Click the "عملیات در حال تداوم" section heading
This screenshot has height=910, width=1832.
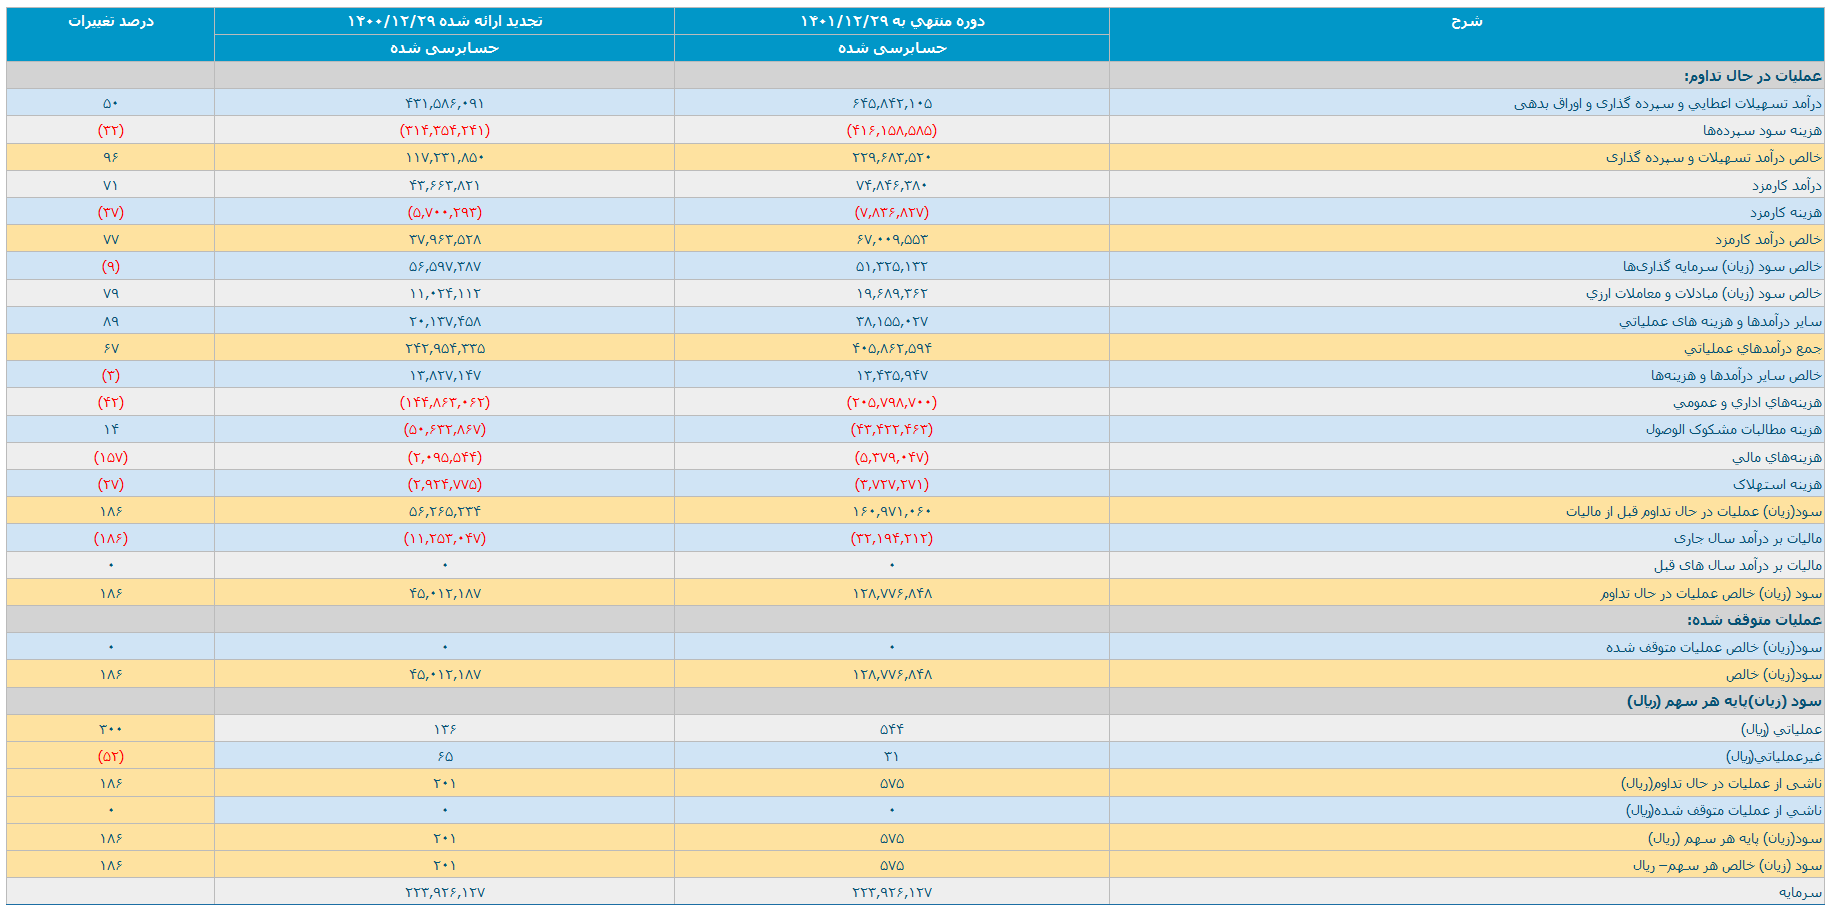point(1752,76)
